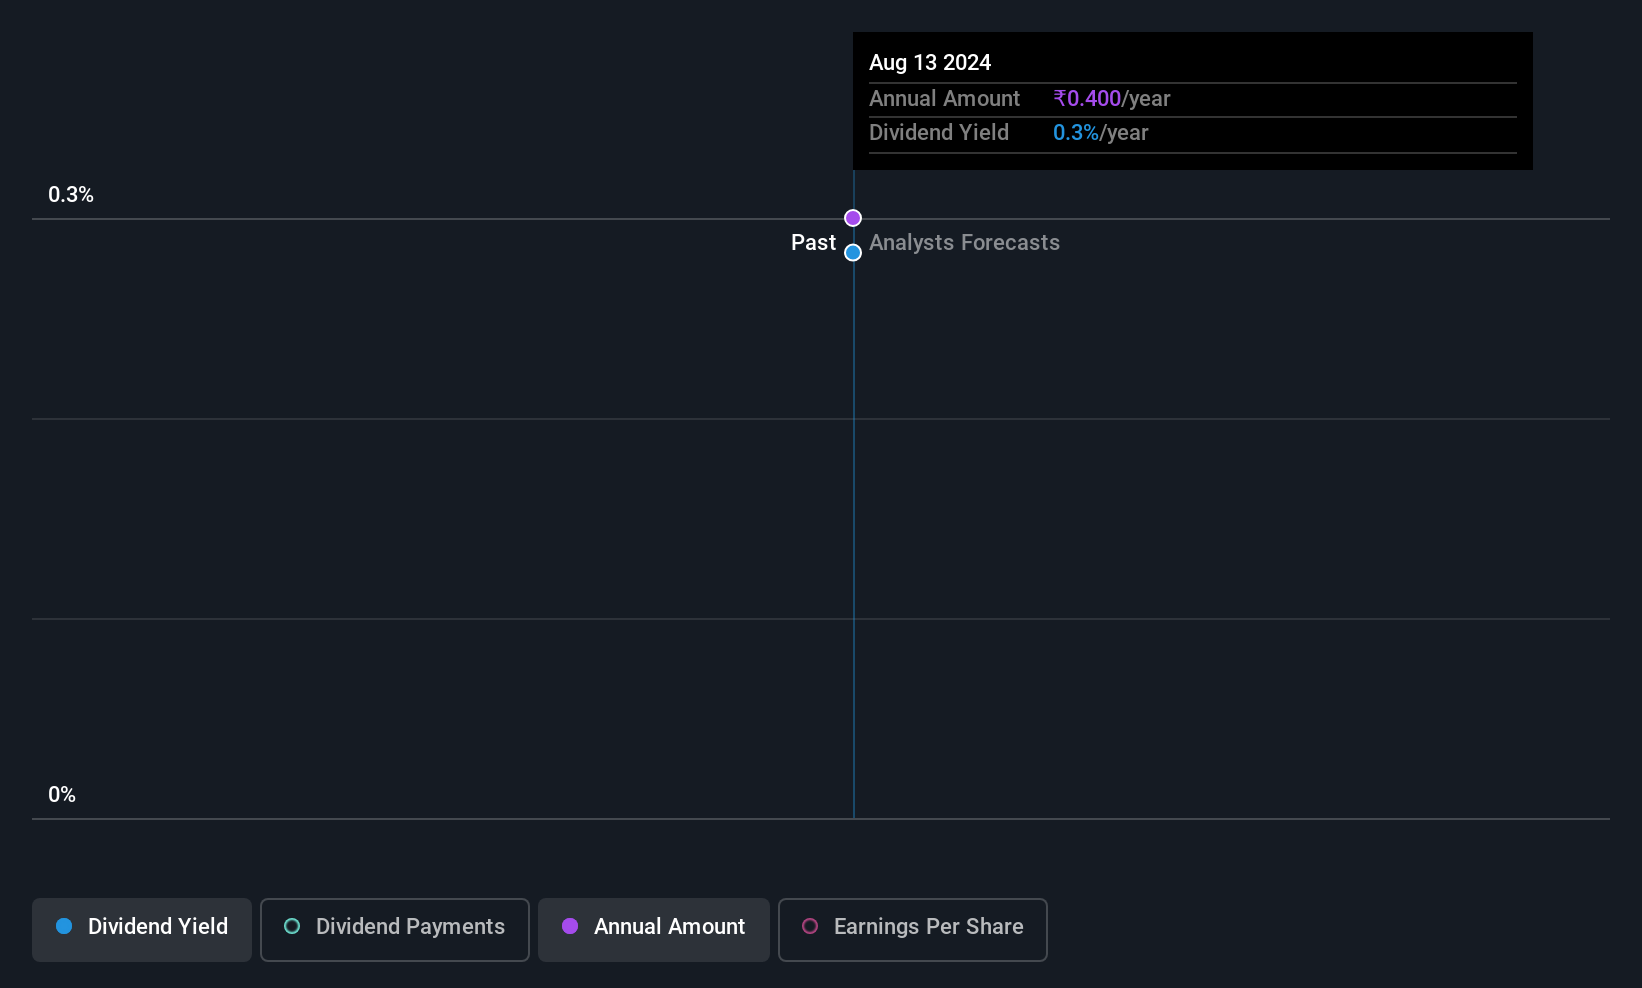Image resolution: width=1642 pixels, height=988 pixels.
Task: Click the 0.3%/year tooltip value
Action: [x=1100, y=133]
